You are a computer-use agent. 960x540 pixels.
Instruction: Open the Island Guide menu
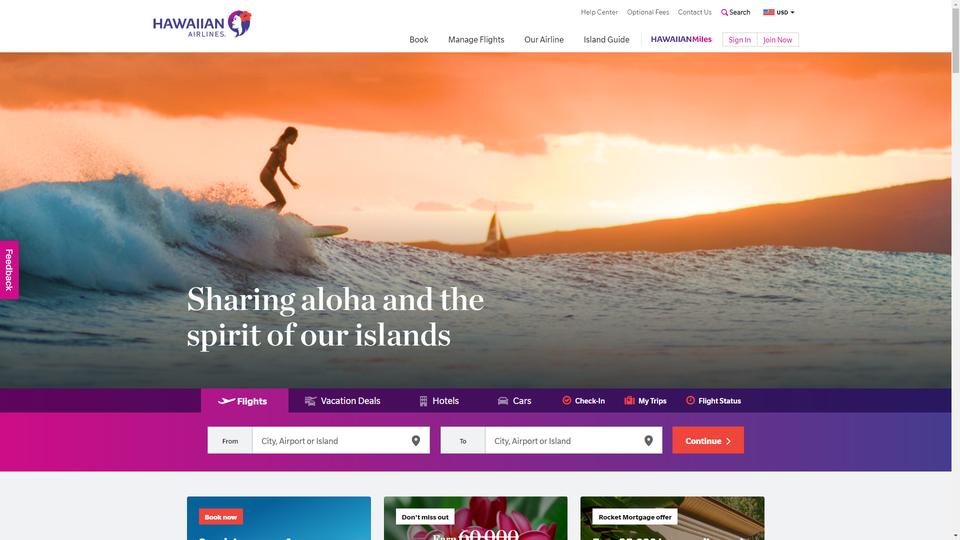pyautogui.click(x=606, y=40)
